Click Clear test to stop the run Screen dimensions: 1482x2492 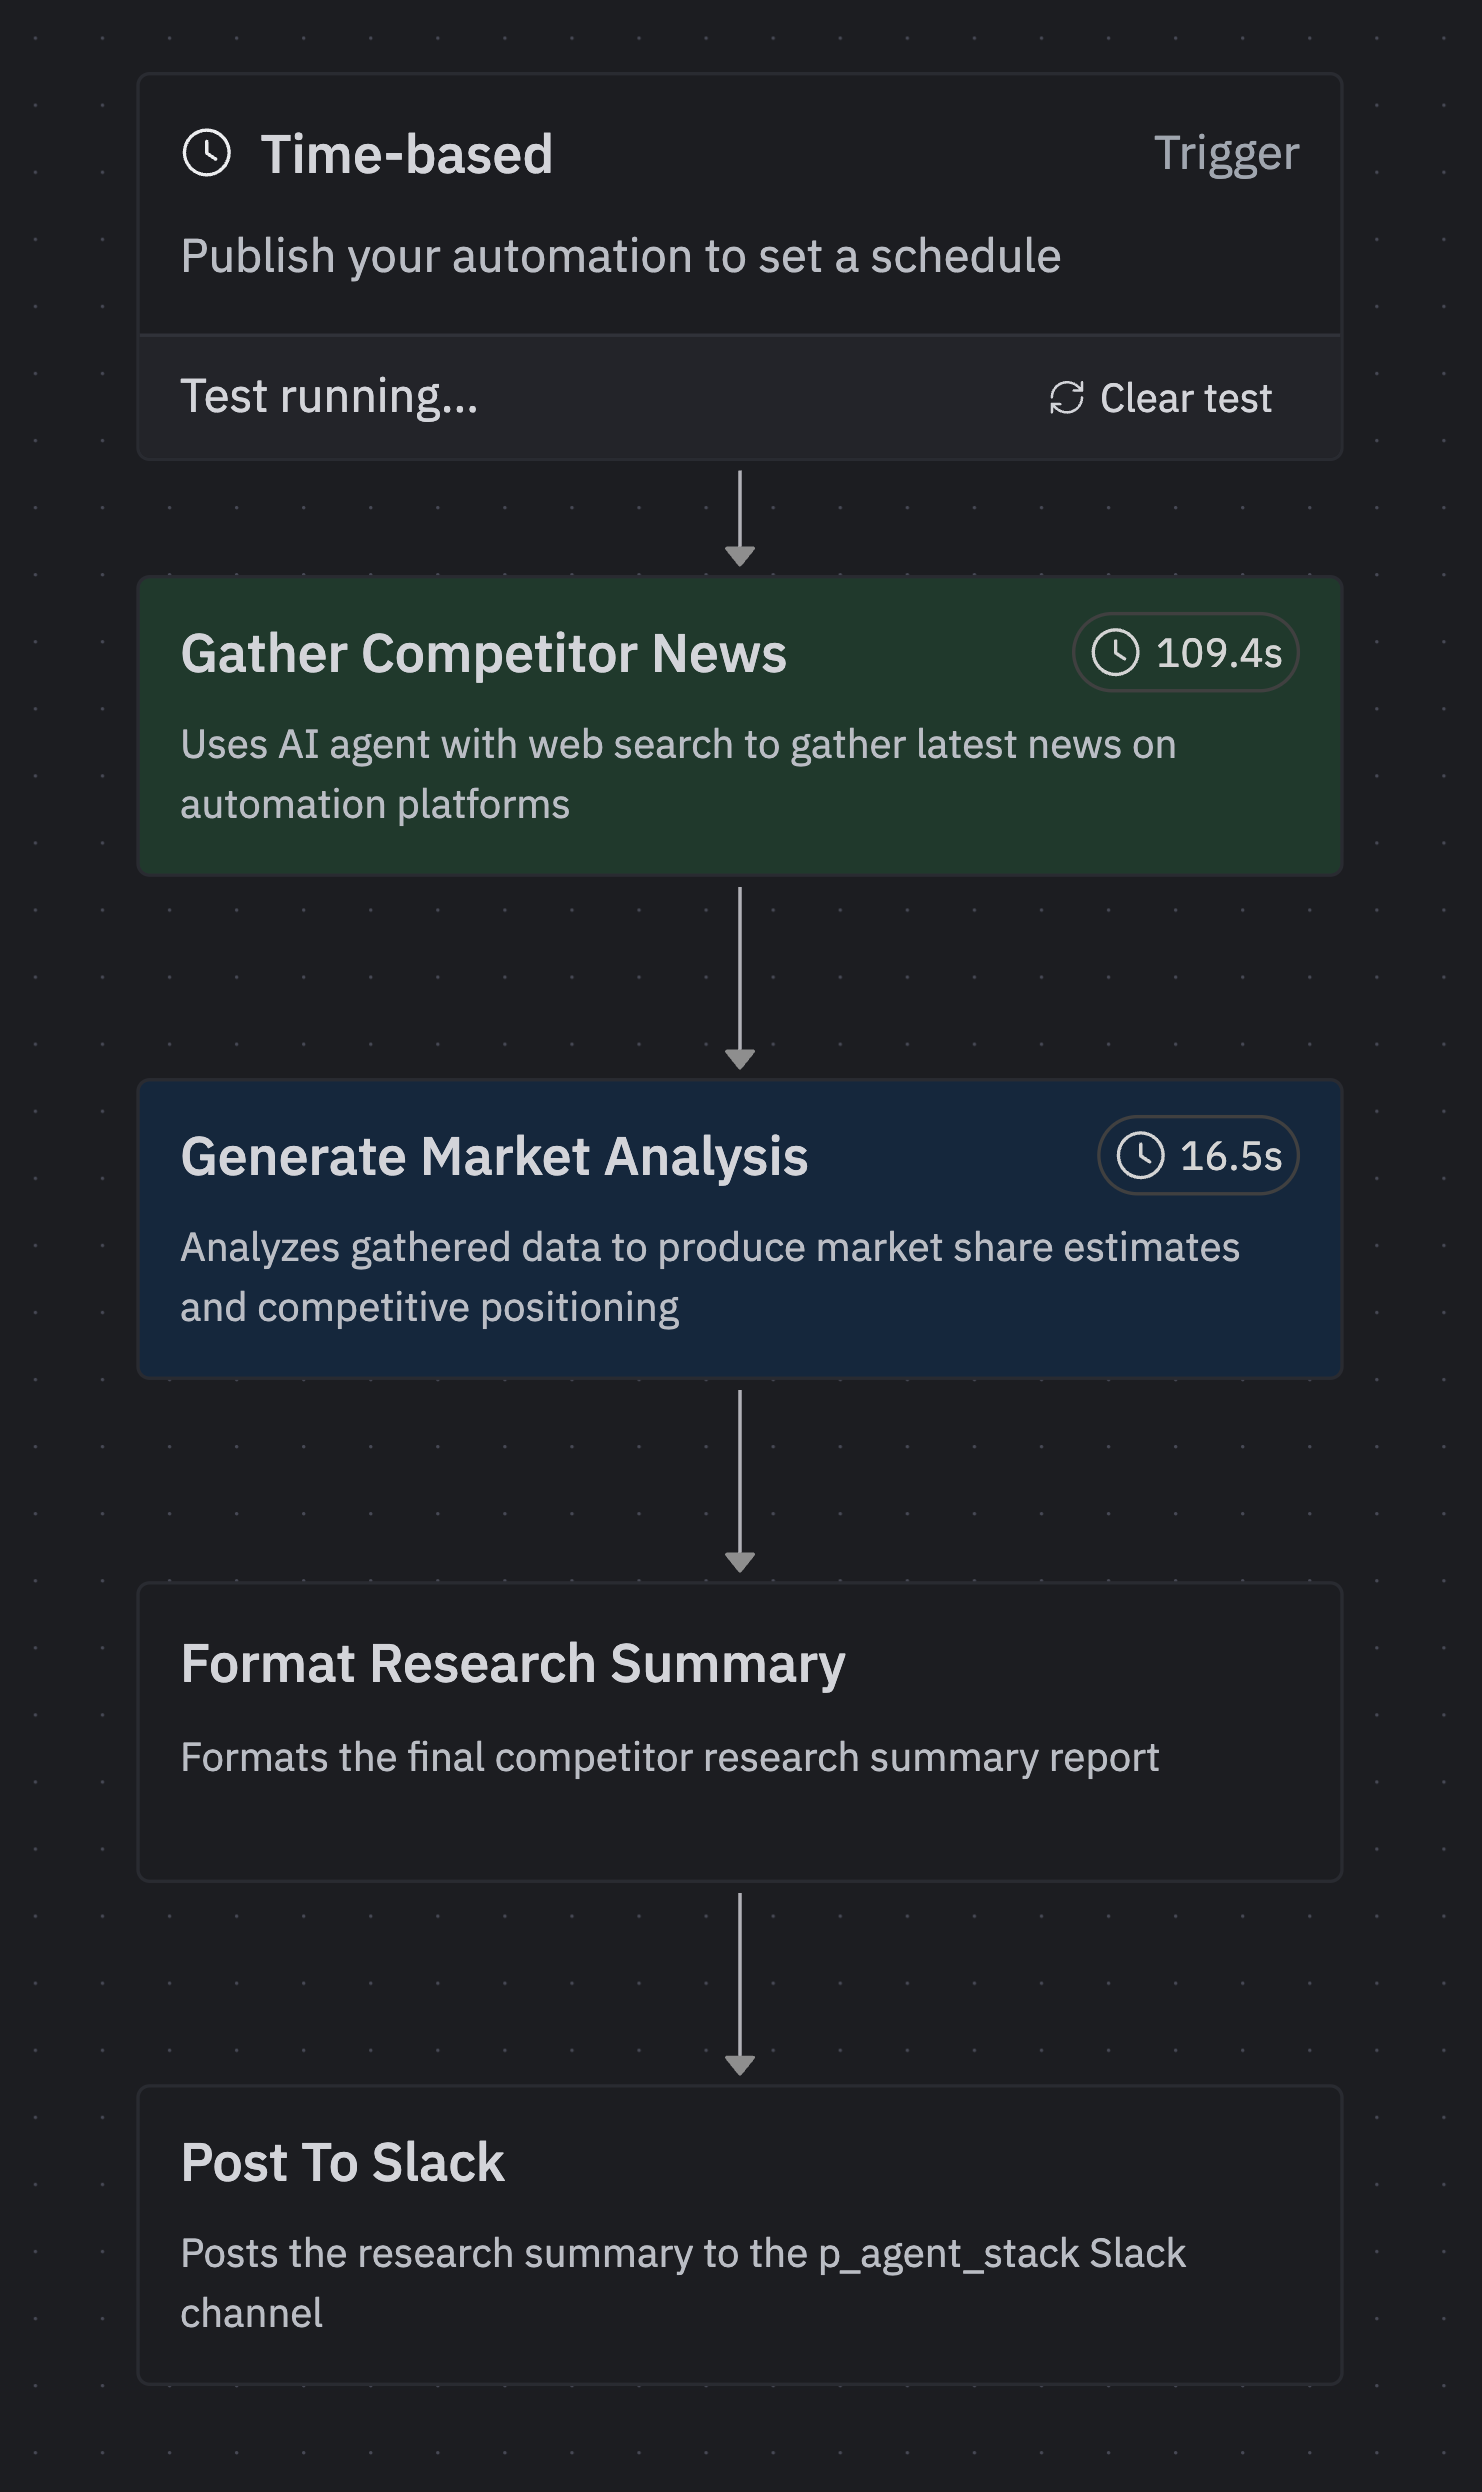[1186, 397]
